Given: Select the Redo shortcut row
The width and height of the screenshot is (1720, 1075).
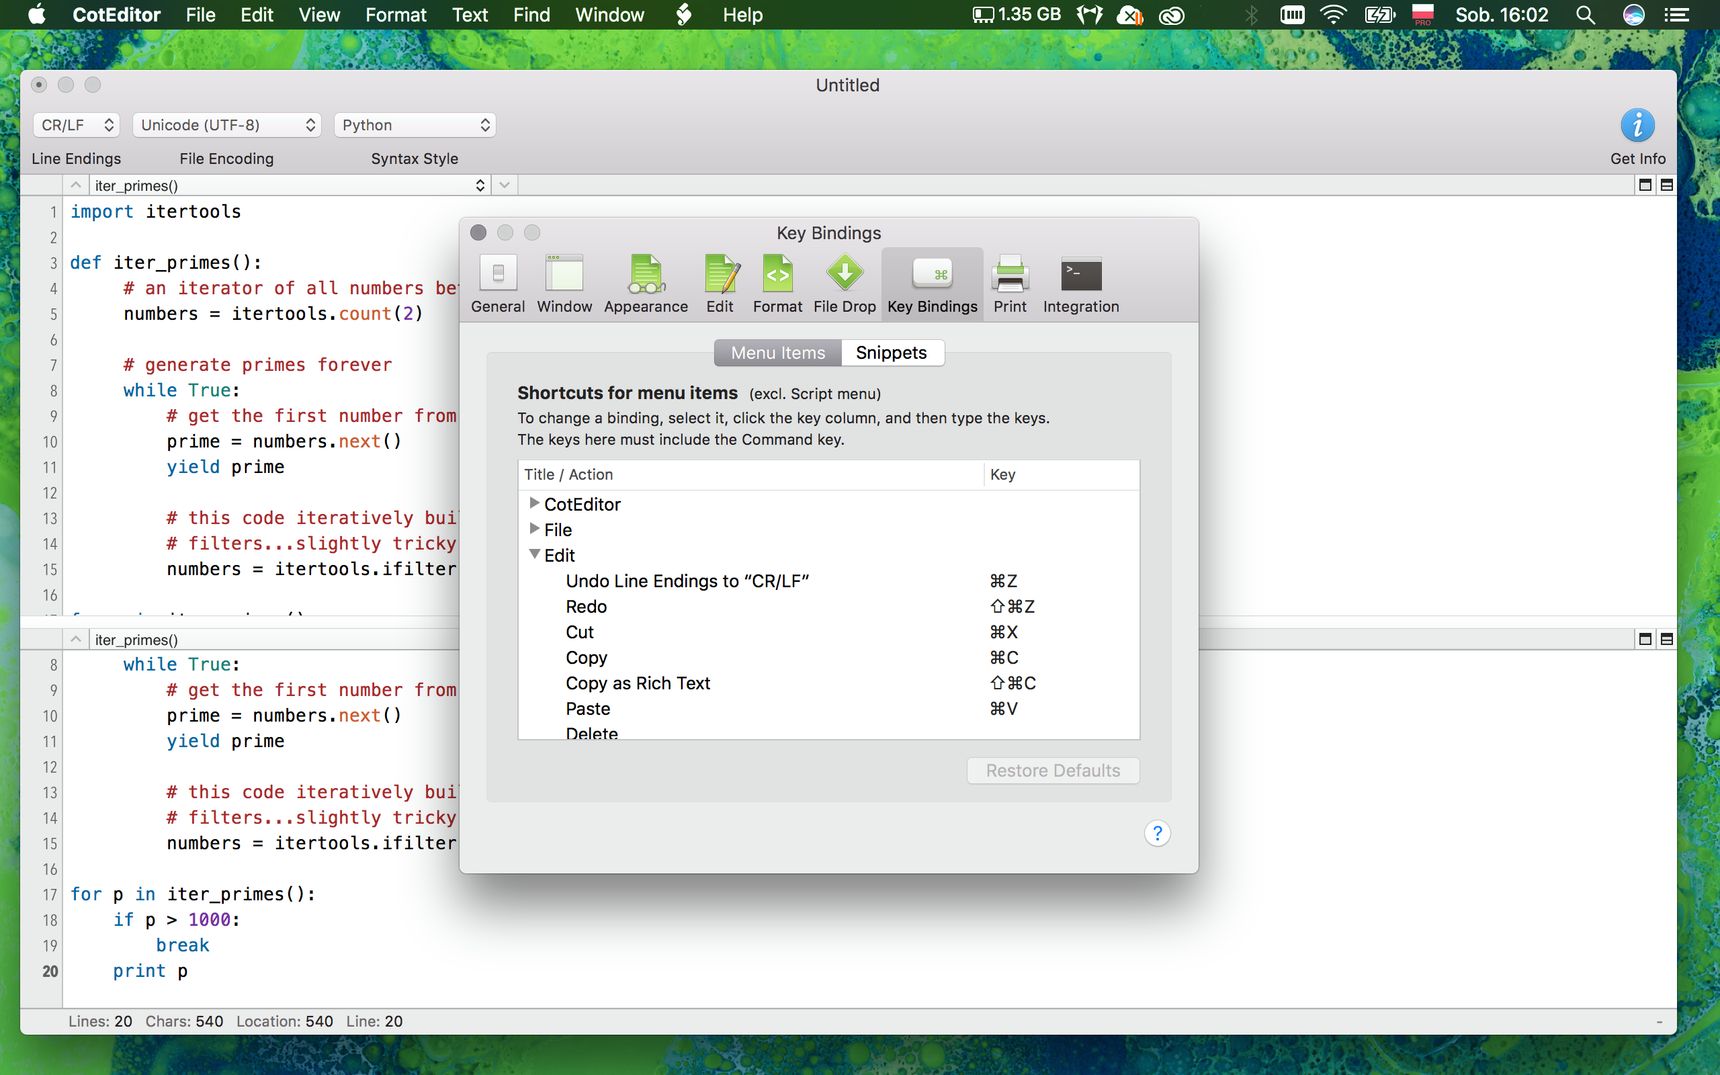Looking at the screenshot, I should 828,607.
